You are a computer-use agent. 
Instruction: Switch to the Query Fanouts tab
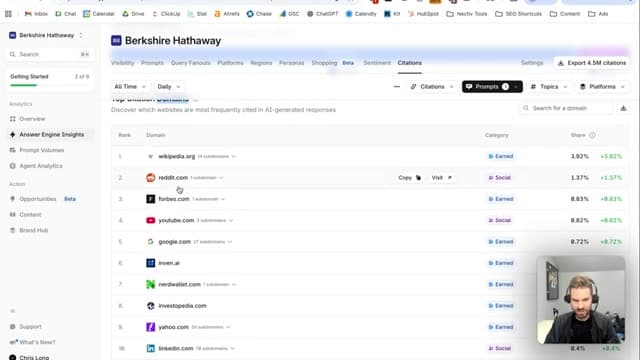[191, 63]
